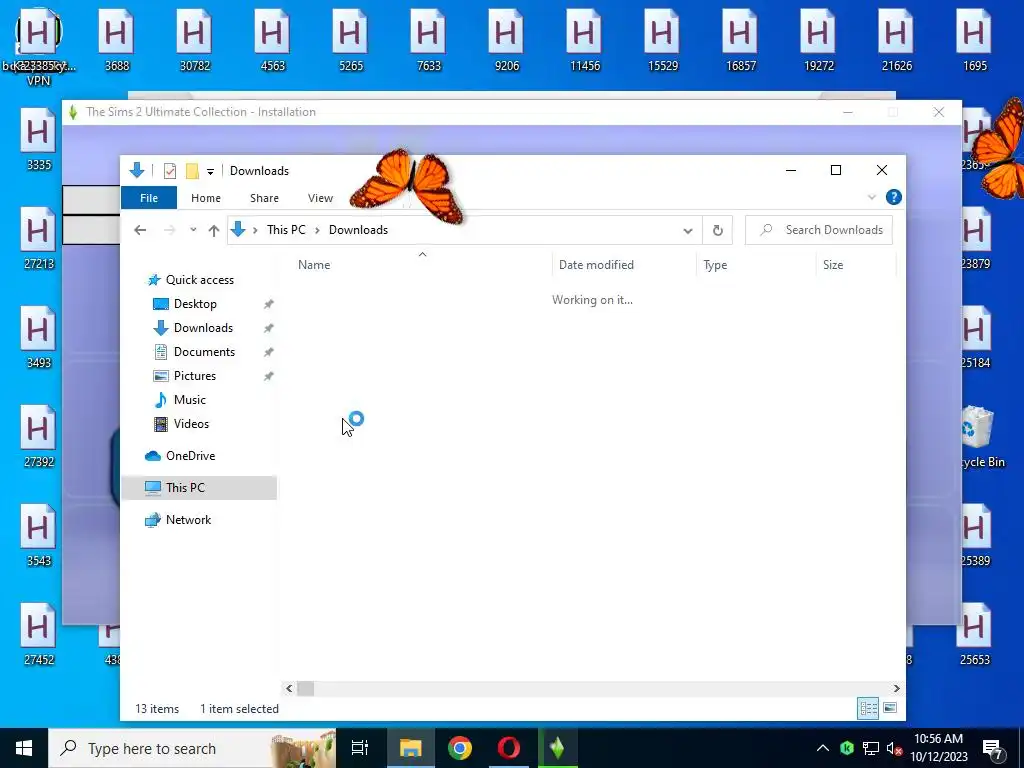The width and height of the screenshot is (1024, 768).
Task: Select This PC in navigation pane
Action: click(199, 488)
